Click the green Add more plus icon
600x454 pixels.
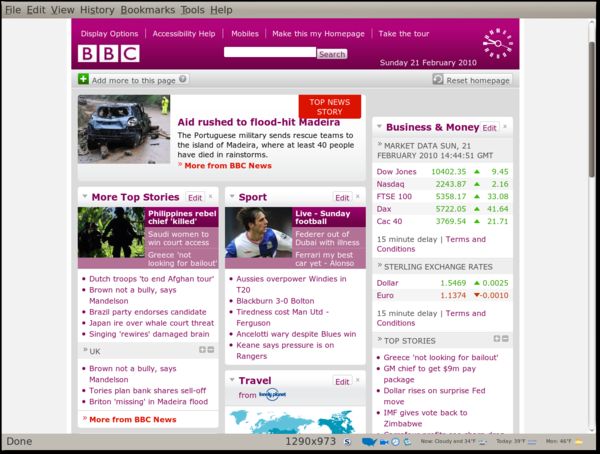83,79
